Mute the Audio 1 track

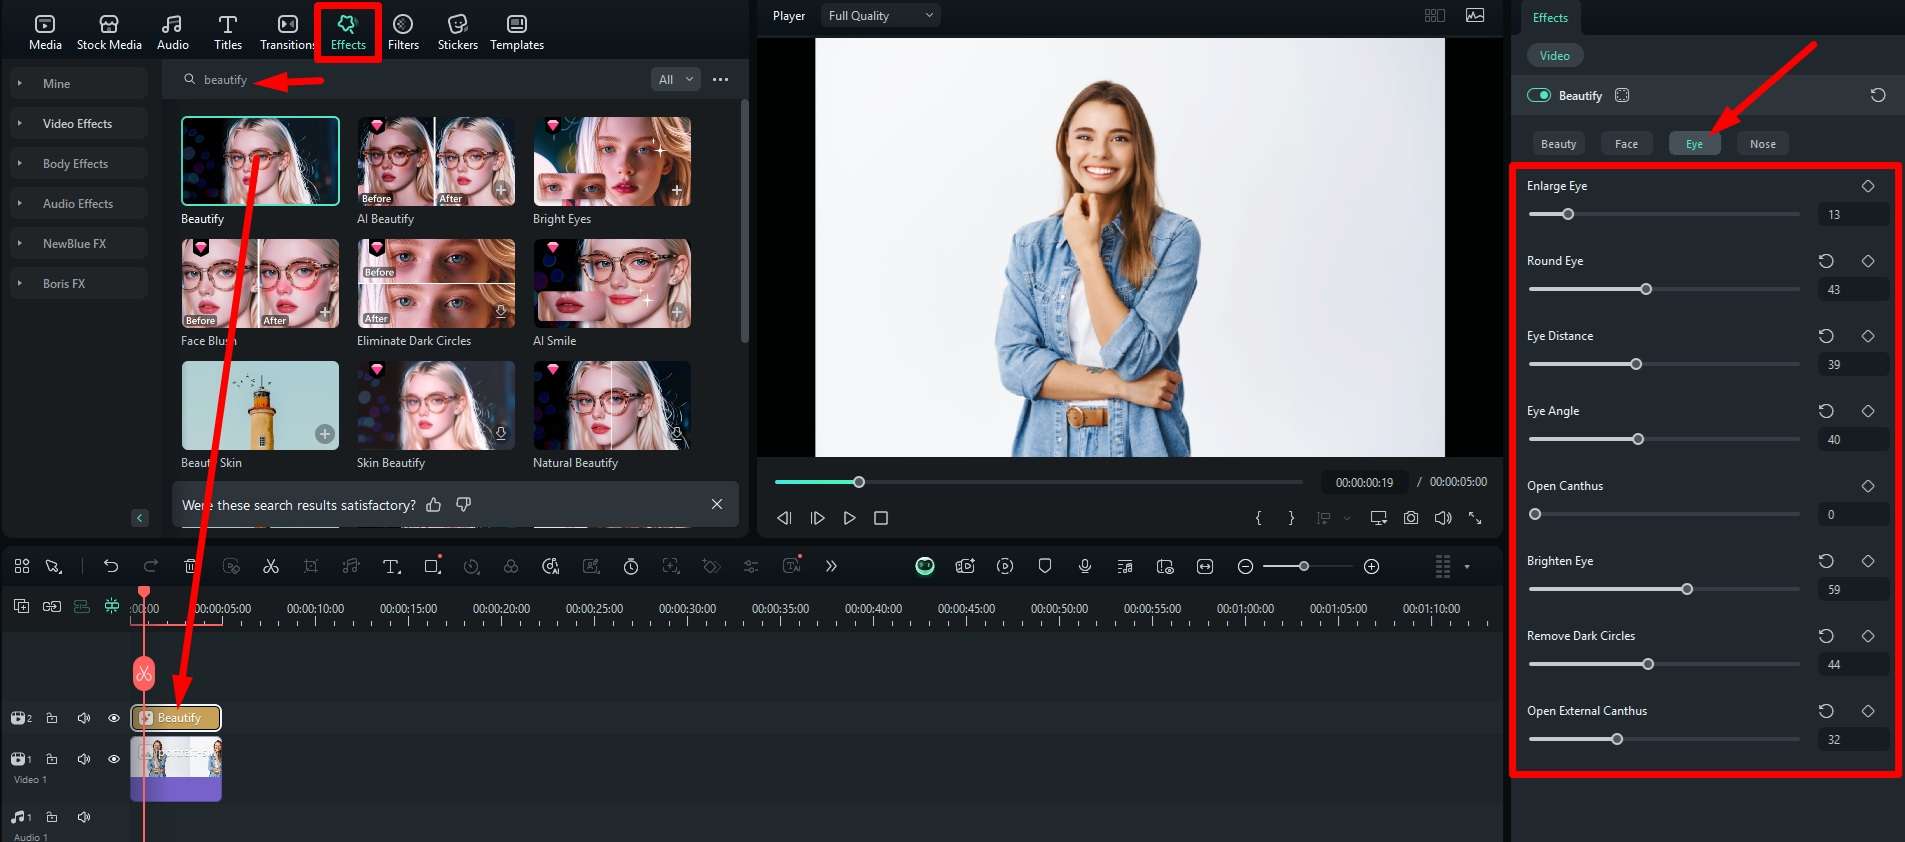coord(84,817)
